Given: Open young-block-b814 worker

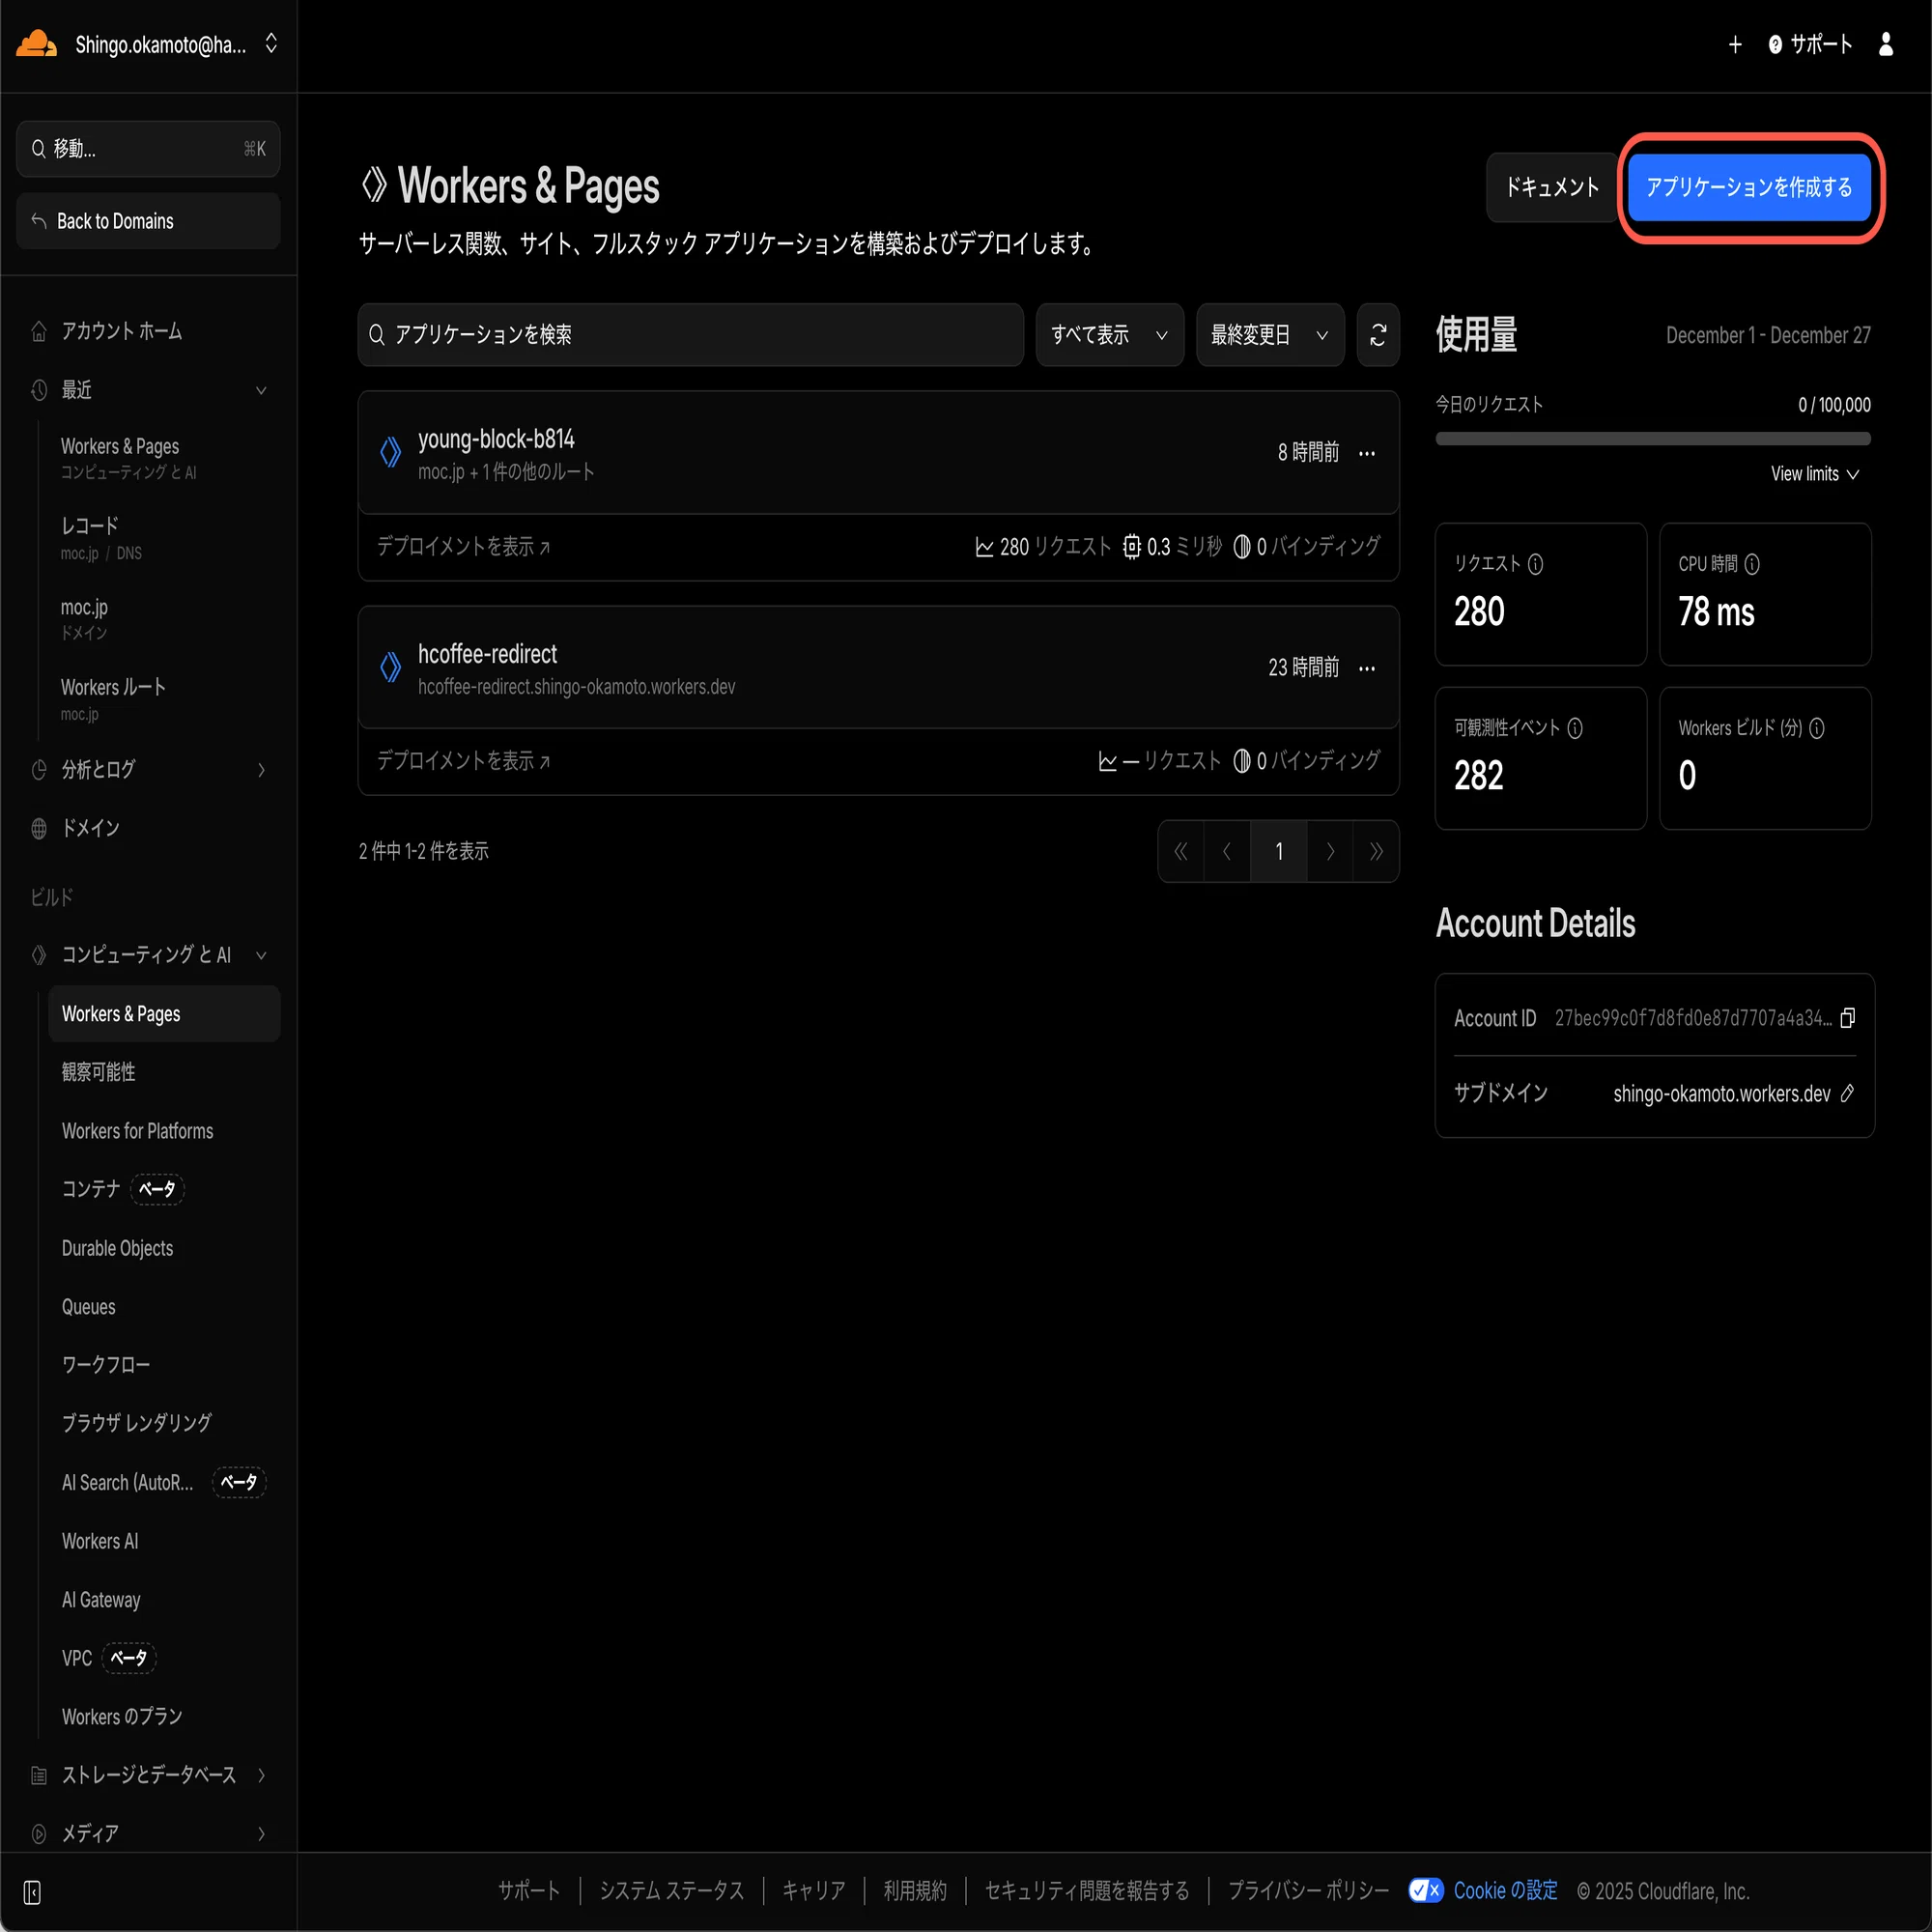Looking at the screenshot, I should [x=496, y=439].
